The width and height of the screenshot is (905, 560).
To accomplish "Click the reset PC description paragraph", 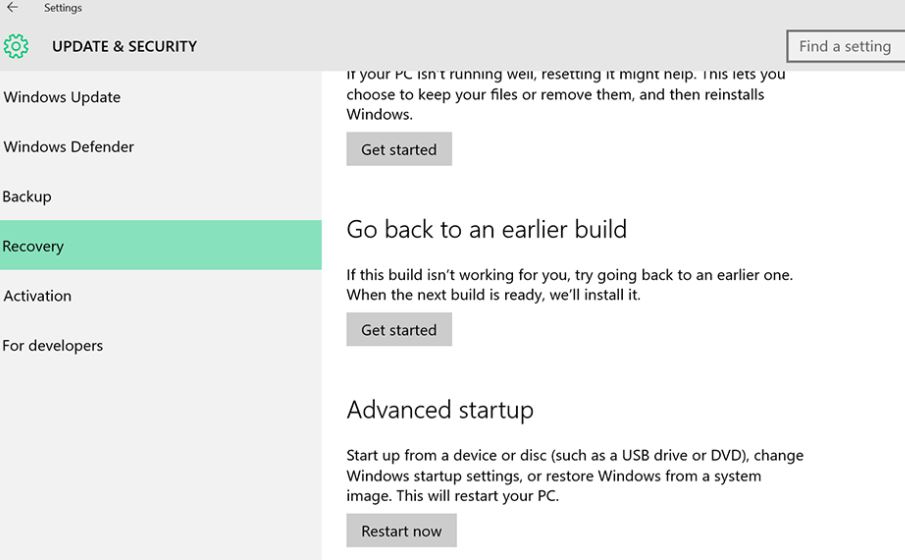I will (x=566, y=95).
